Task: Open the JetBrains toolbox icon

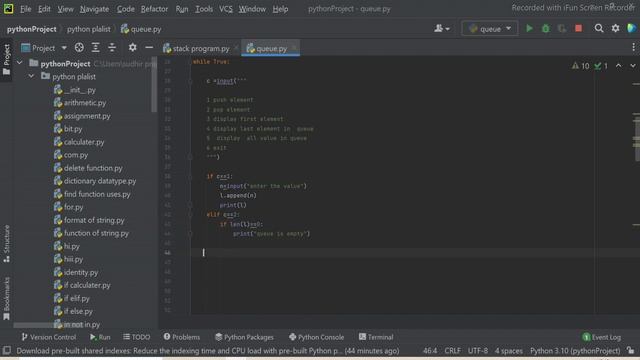Action: pyautogui.click(x=631, y=28)
